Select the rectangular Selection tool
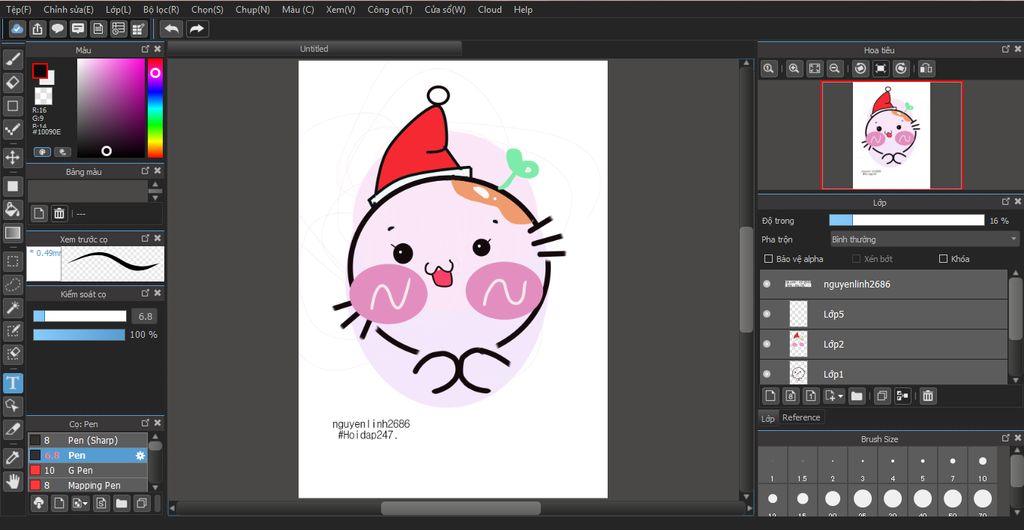 click(x=12, y=262)
